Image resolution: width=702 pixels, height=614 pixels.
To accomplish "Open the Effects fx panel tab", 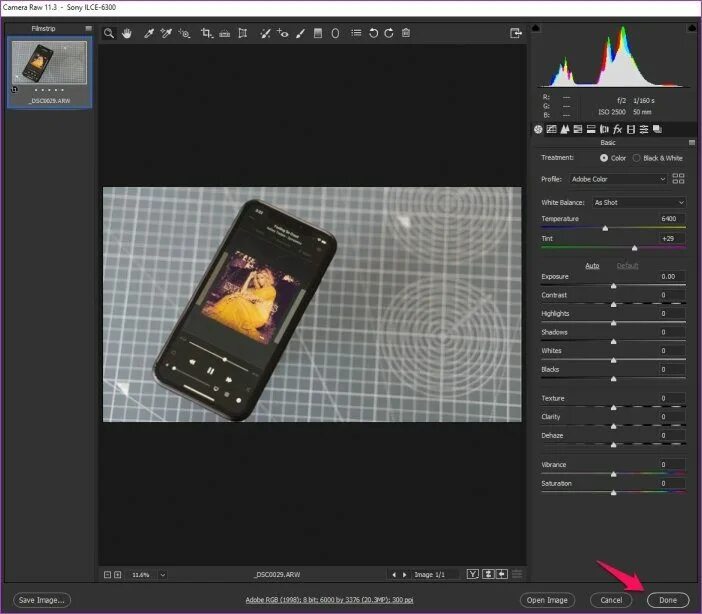I will pos(617,129).
